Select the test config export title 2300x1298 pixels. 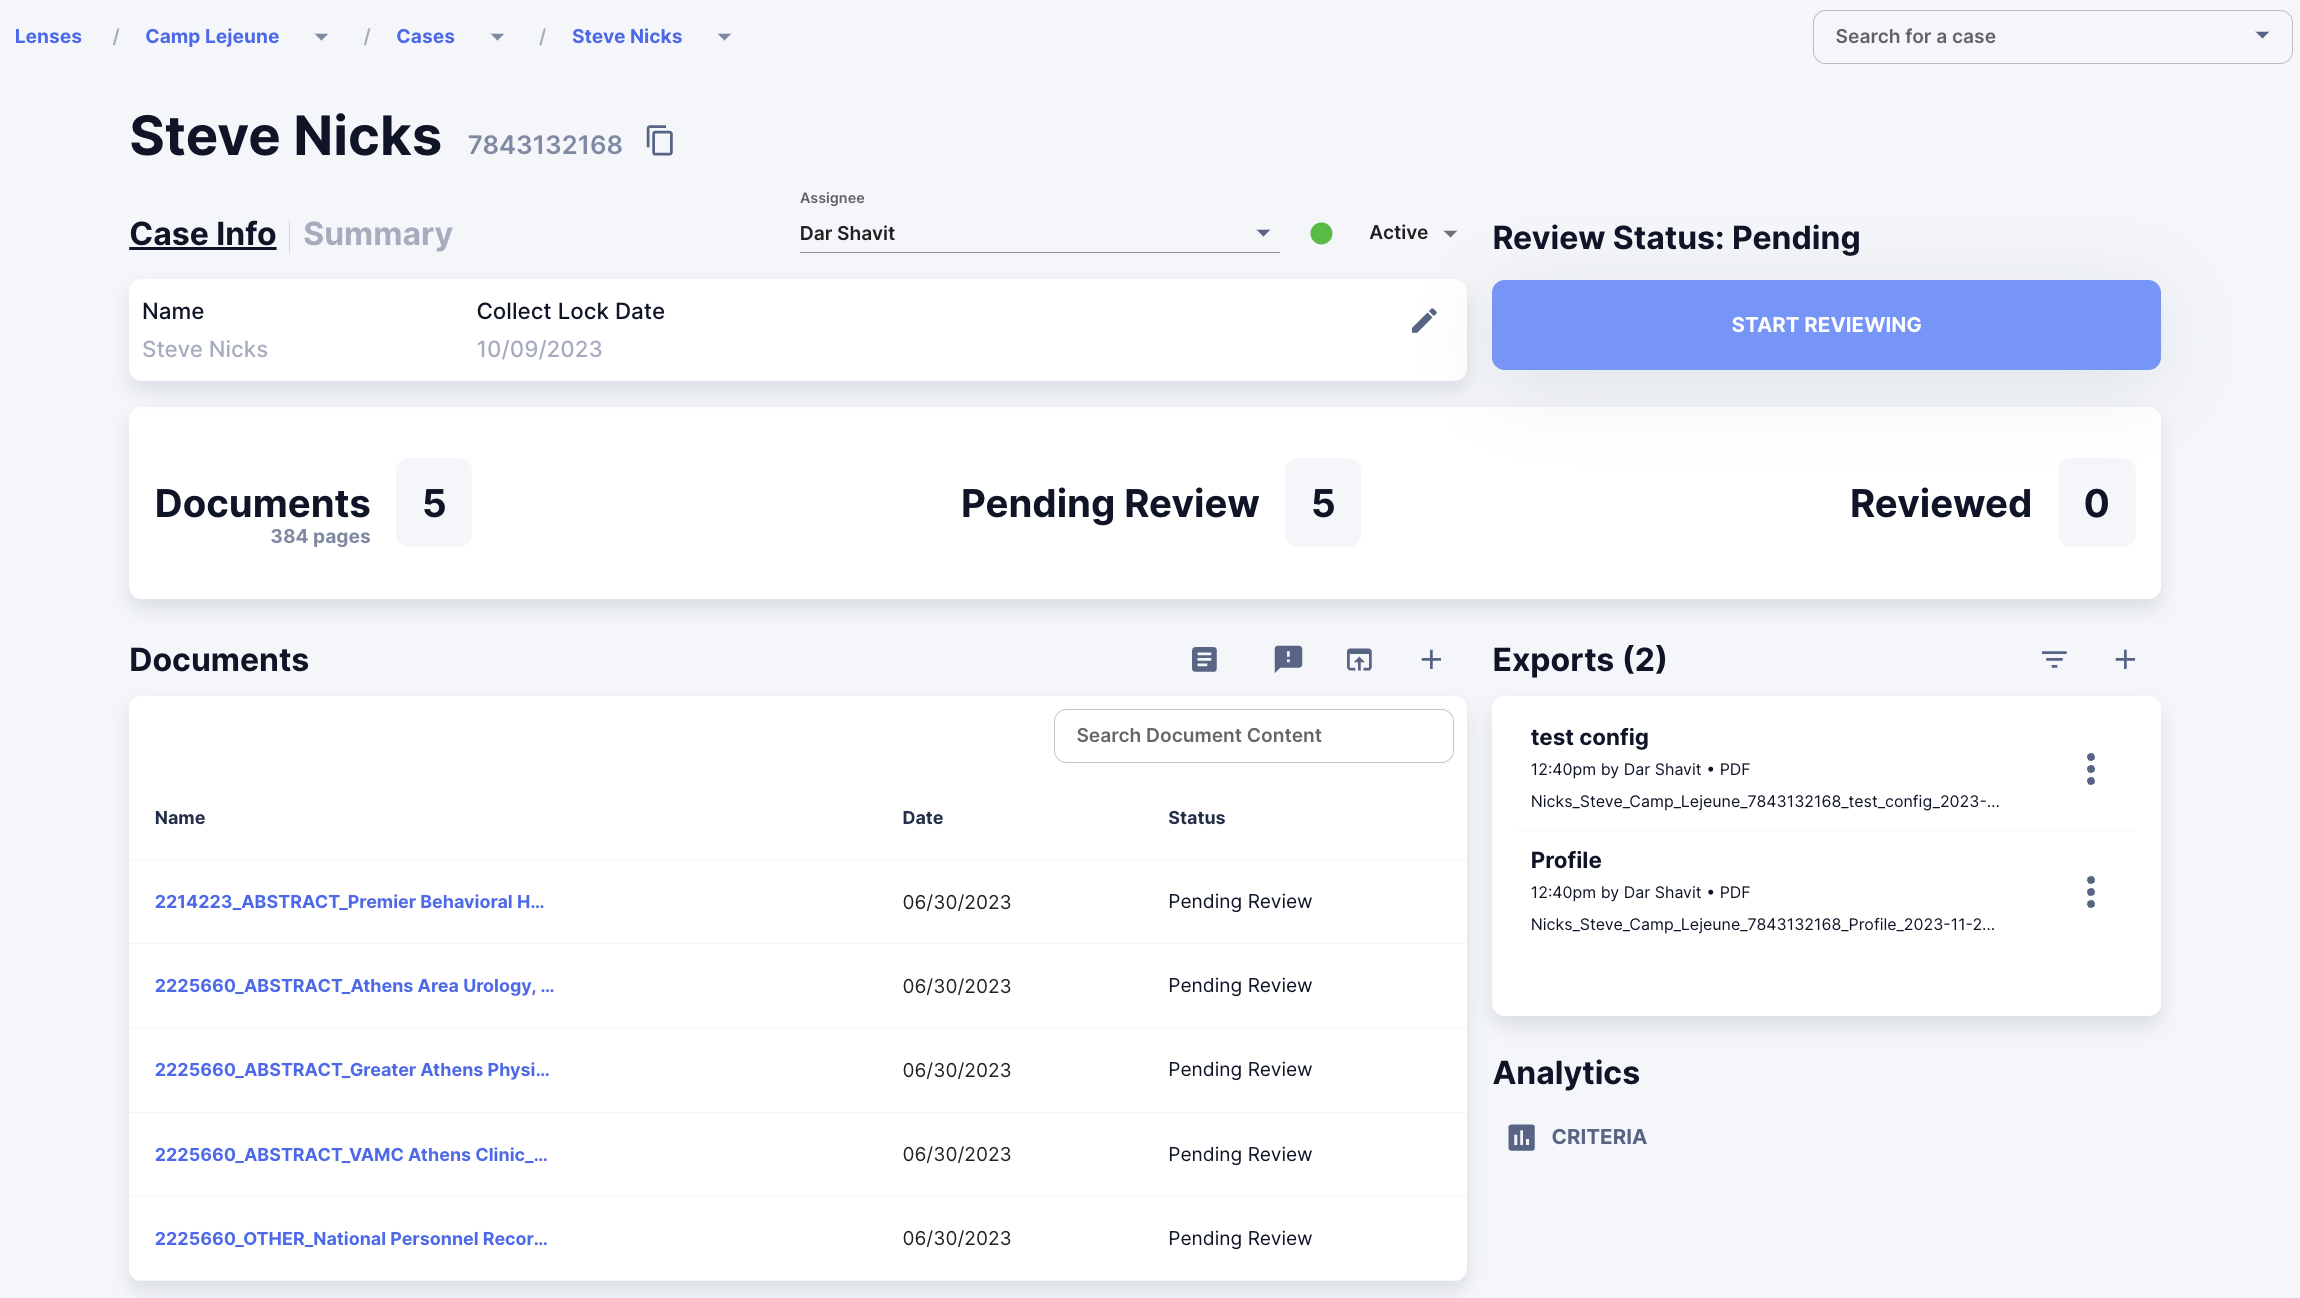[x=1589, y=737]
